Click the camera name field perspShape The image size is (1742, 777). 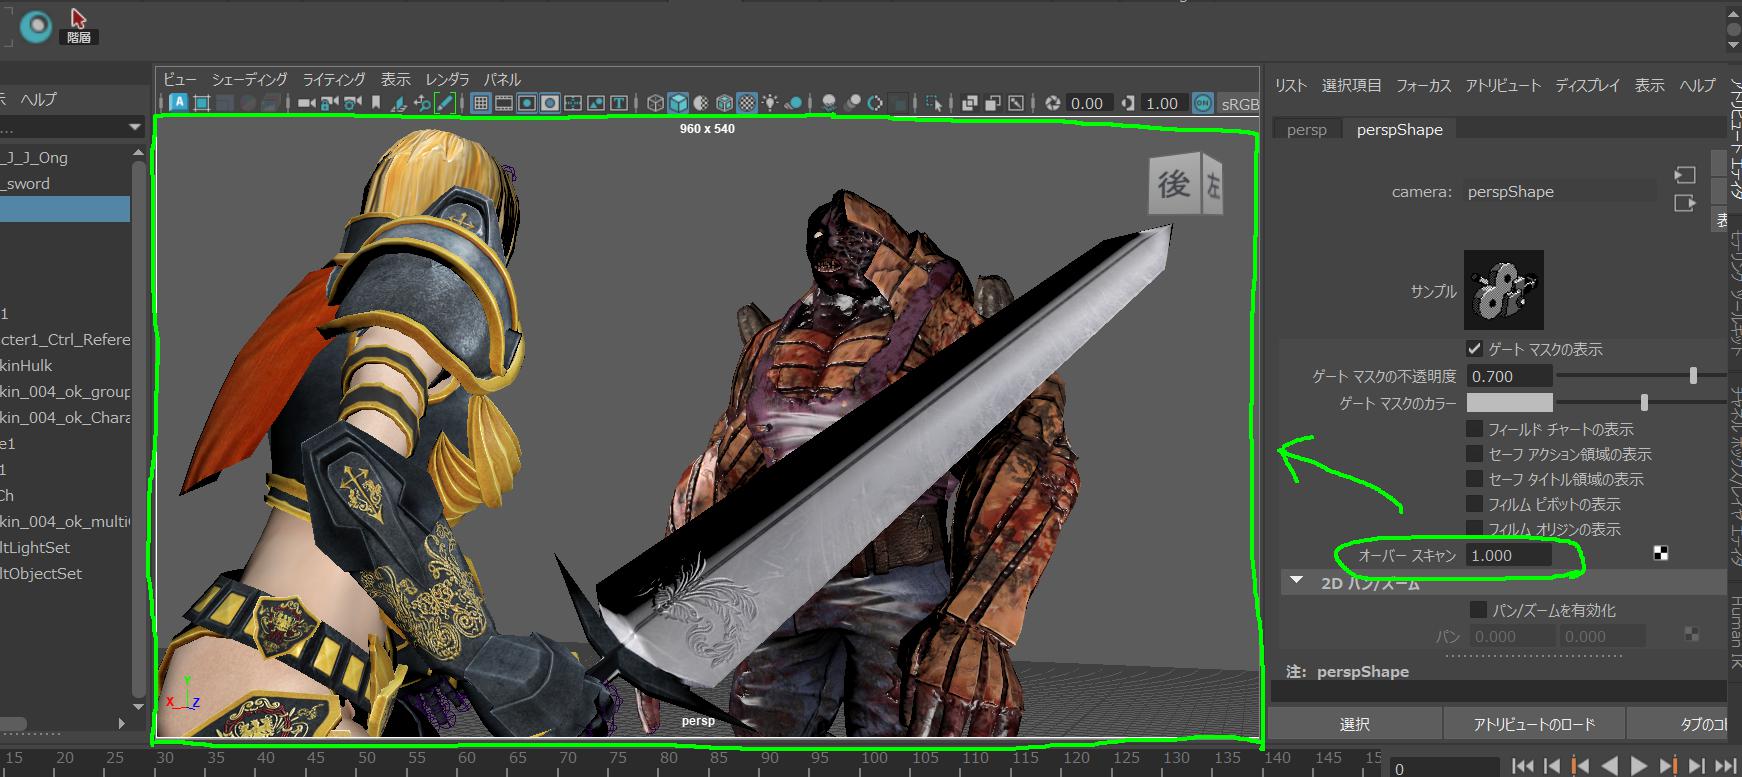(x=1560, y=191)
